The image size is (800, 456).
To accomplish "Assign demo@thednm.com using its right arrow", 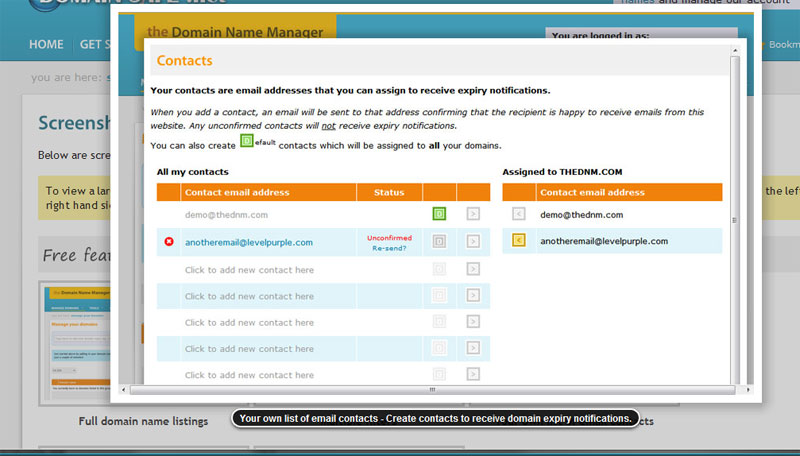I will (473, 214).
